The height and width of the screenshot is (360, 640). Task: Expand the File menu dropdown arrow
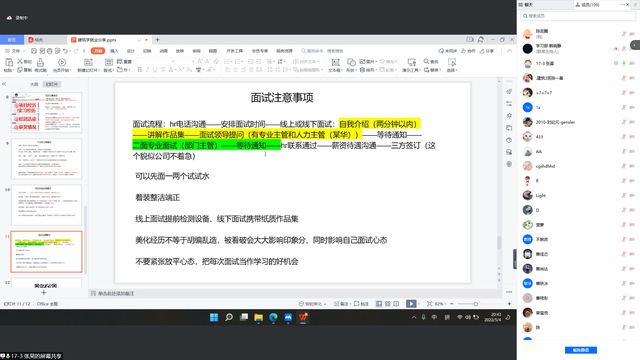[x=24, y=51]
